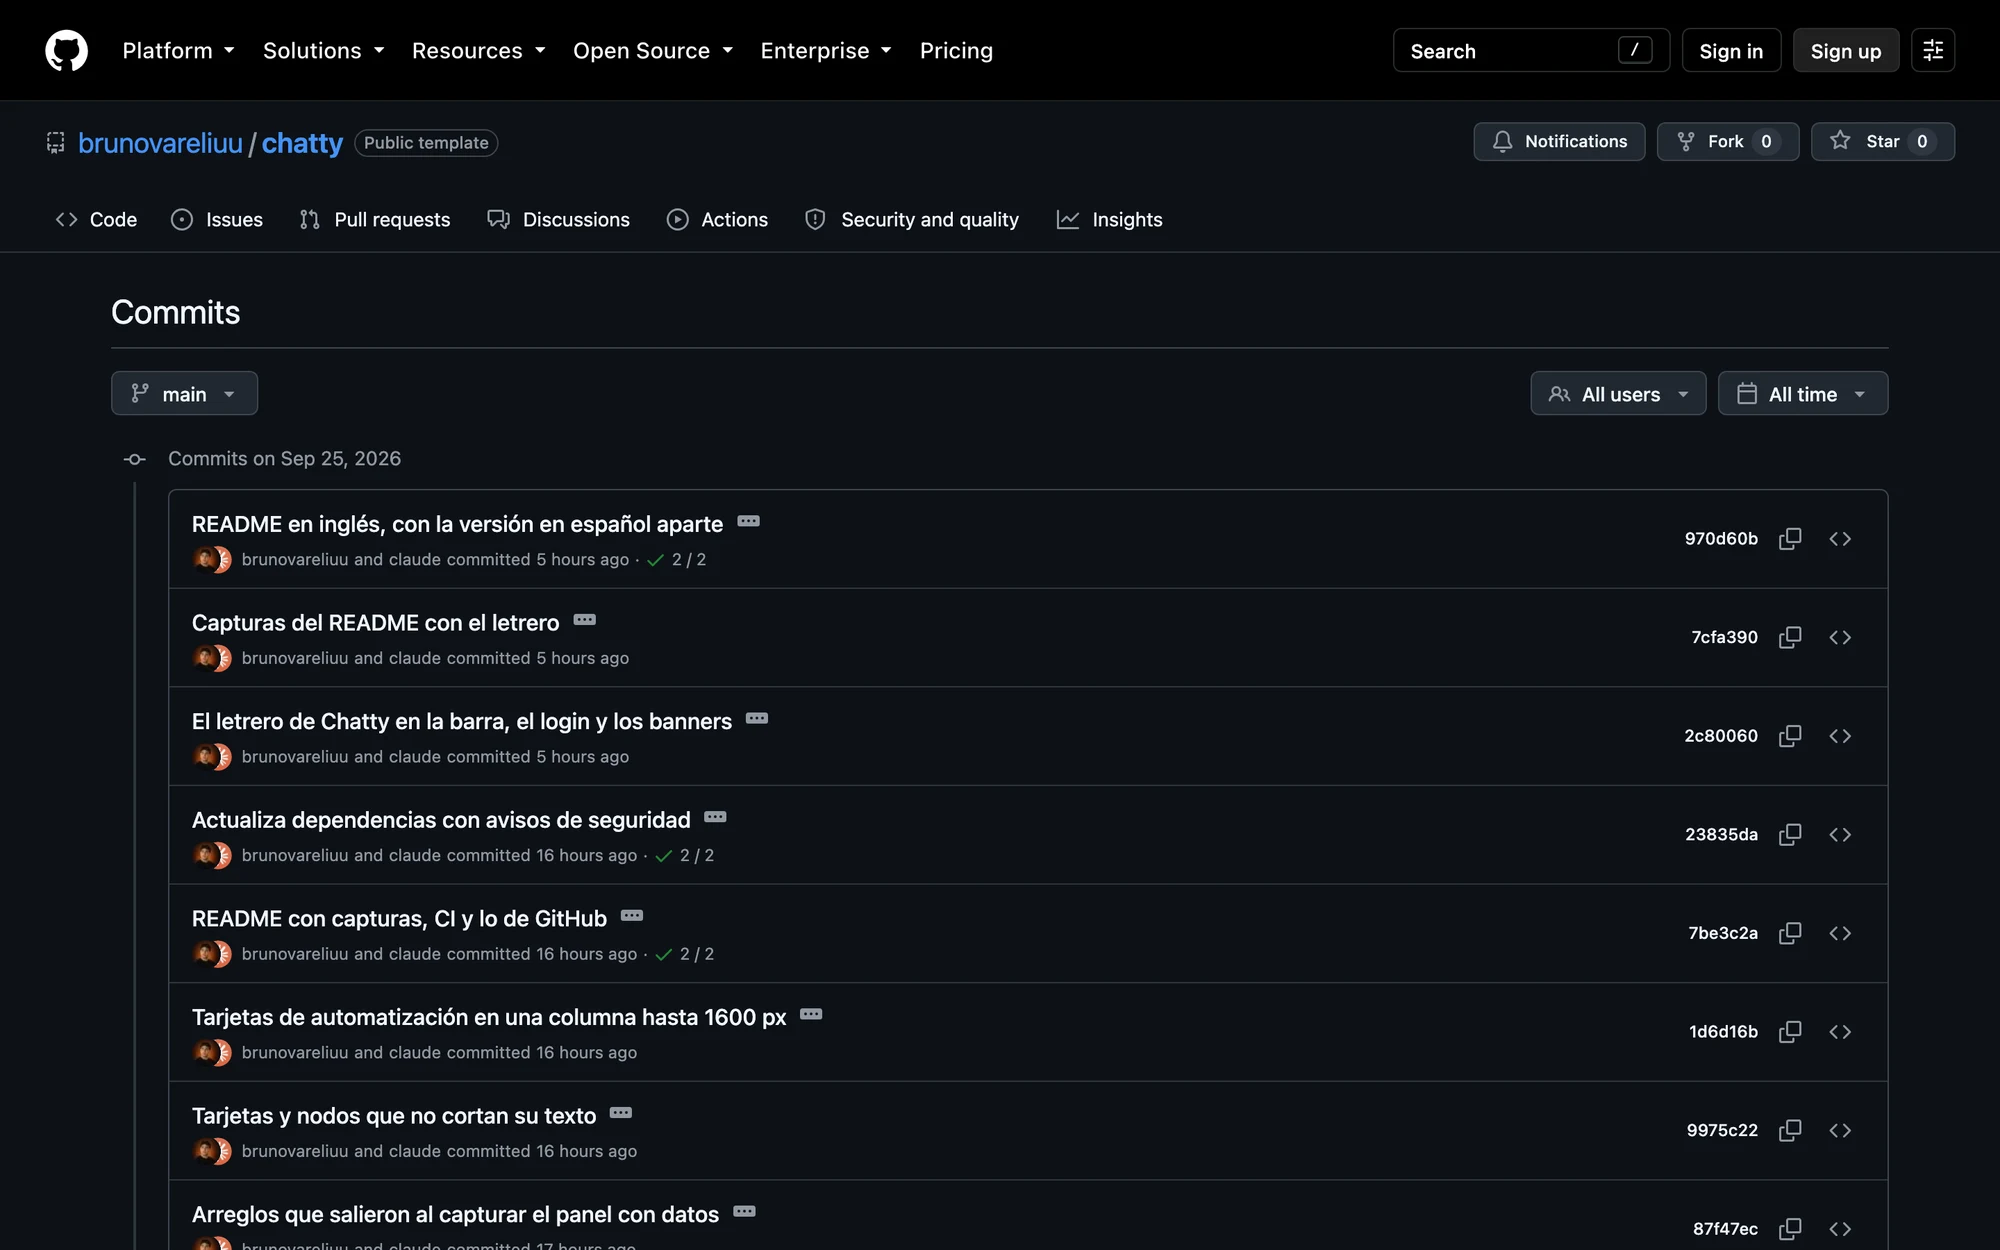2000x1250 pixels.
Task: Copy full SHA for commit 970d60b
Action: pyautogui.click(x=1790, y=539)
